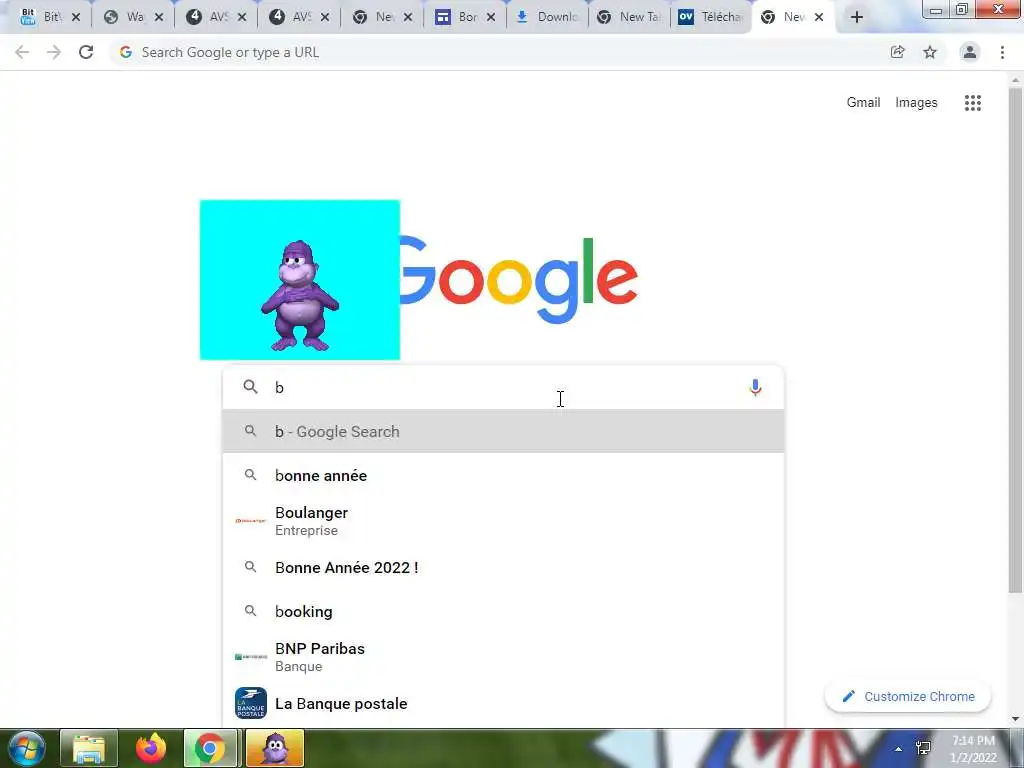
Task: Show hidden system tray icons
Action: coord(899,749)
